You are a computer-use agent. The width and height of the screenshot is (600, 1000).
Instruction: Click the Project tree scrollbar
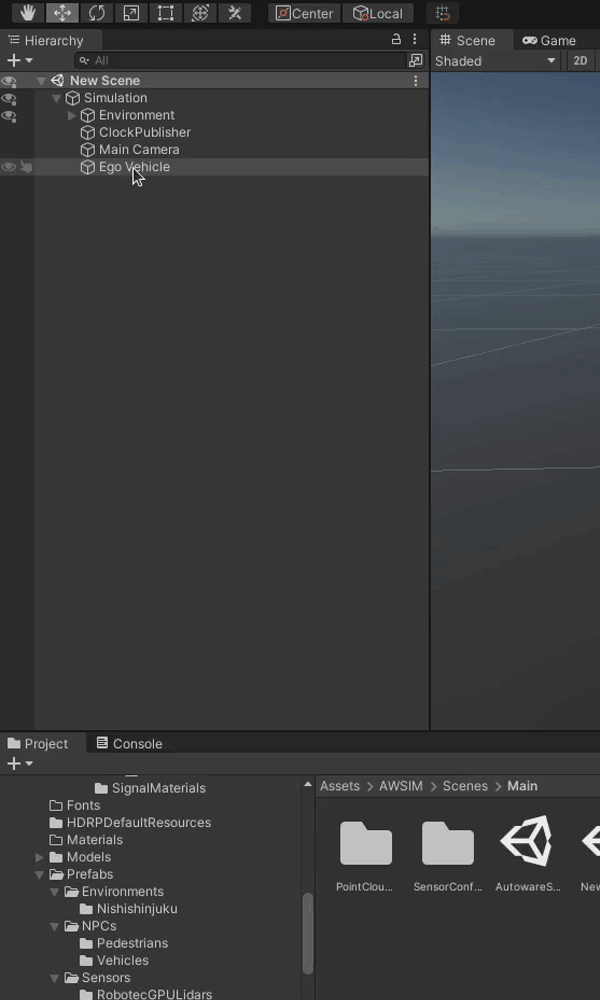pos(307,933)
